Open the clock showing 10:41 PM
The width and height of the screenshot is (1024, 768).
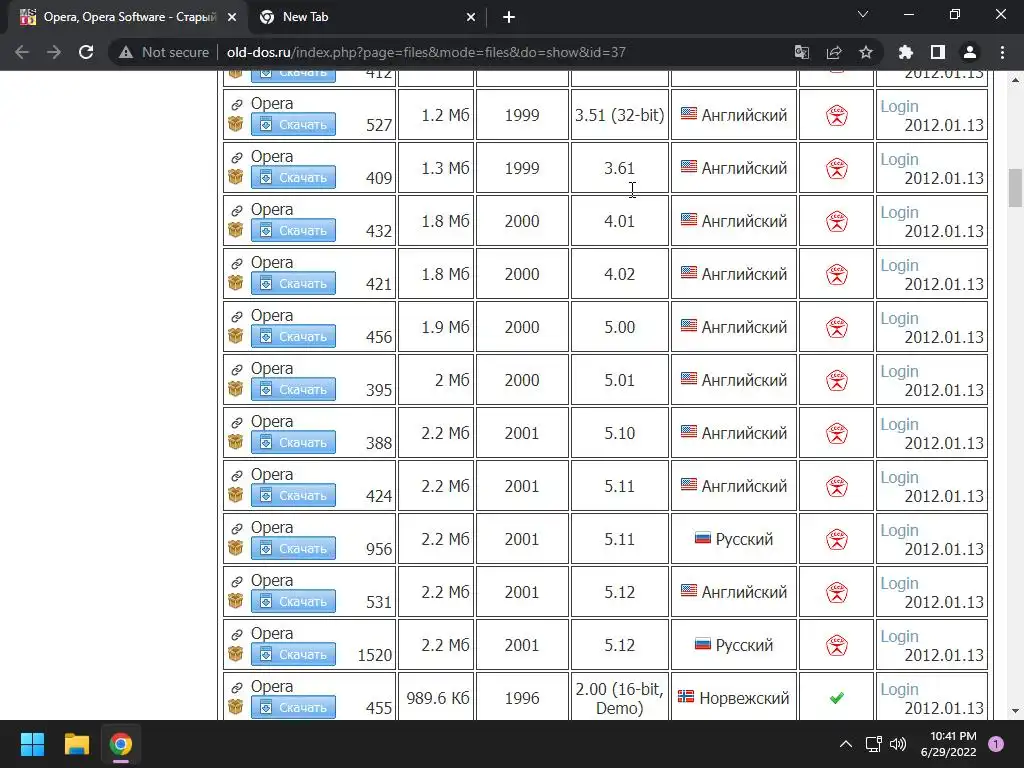(x=948, y=744)
